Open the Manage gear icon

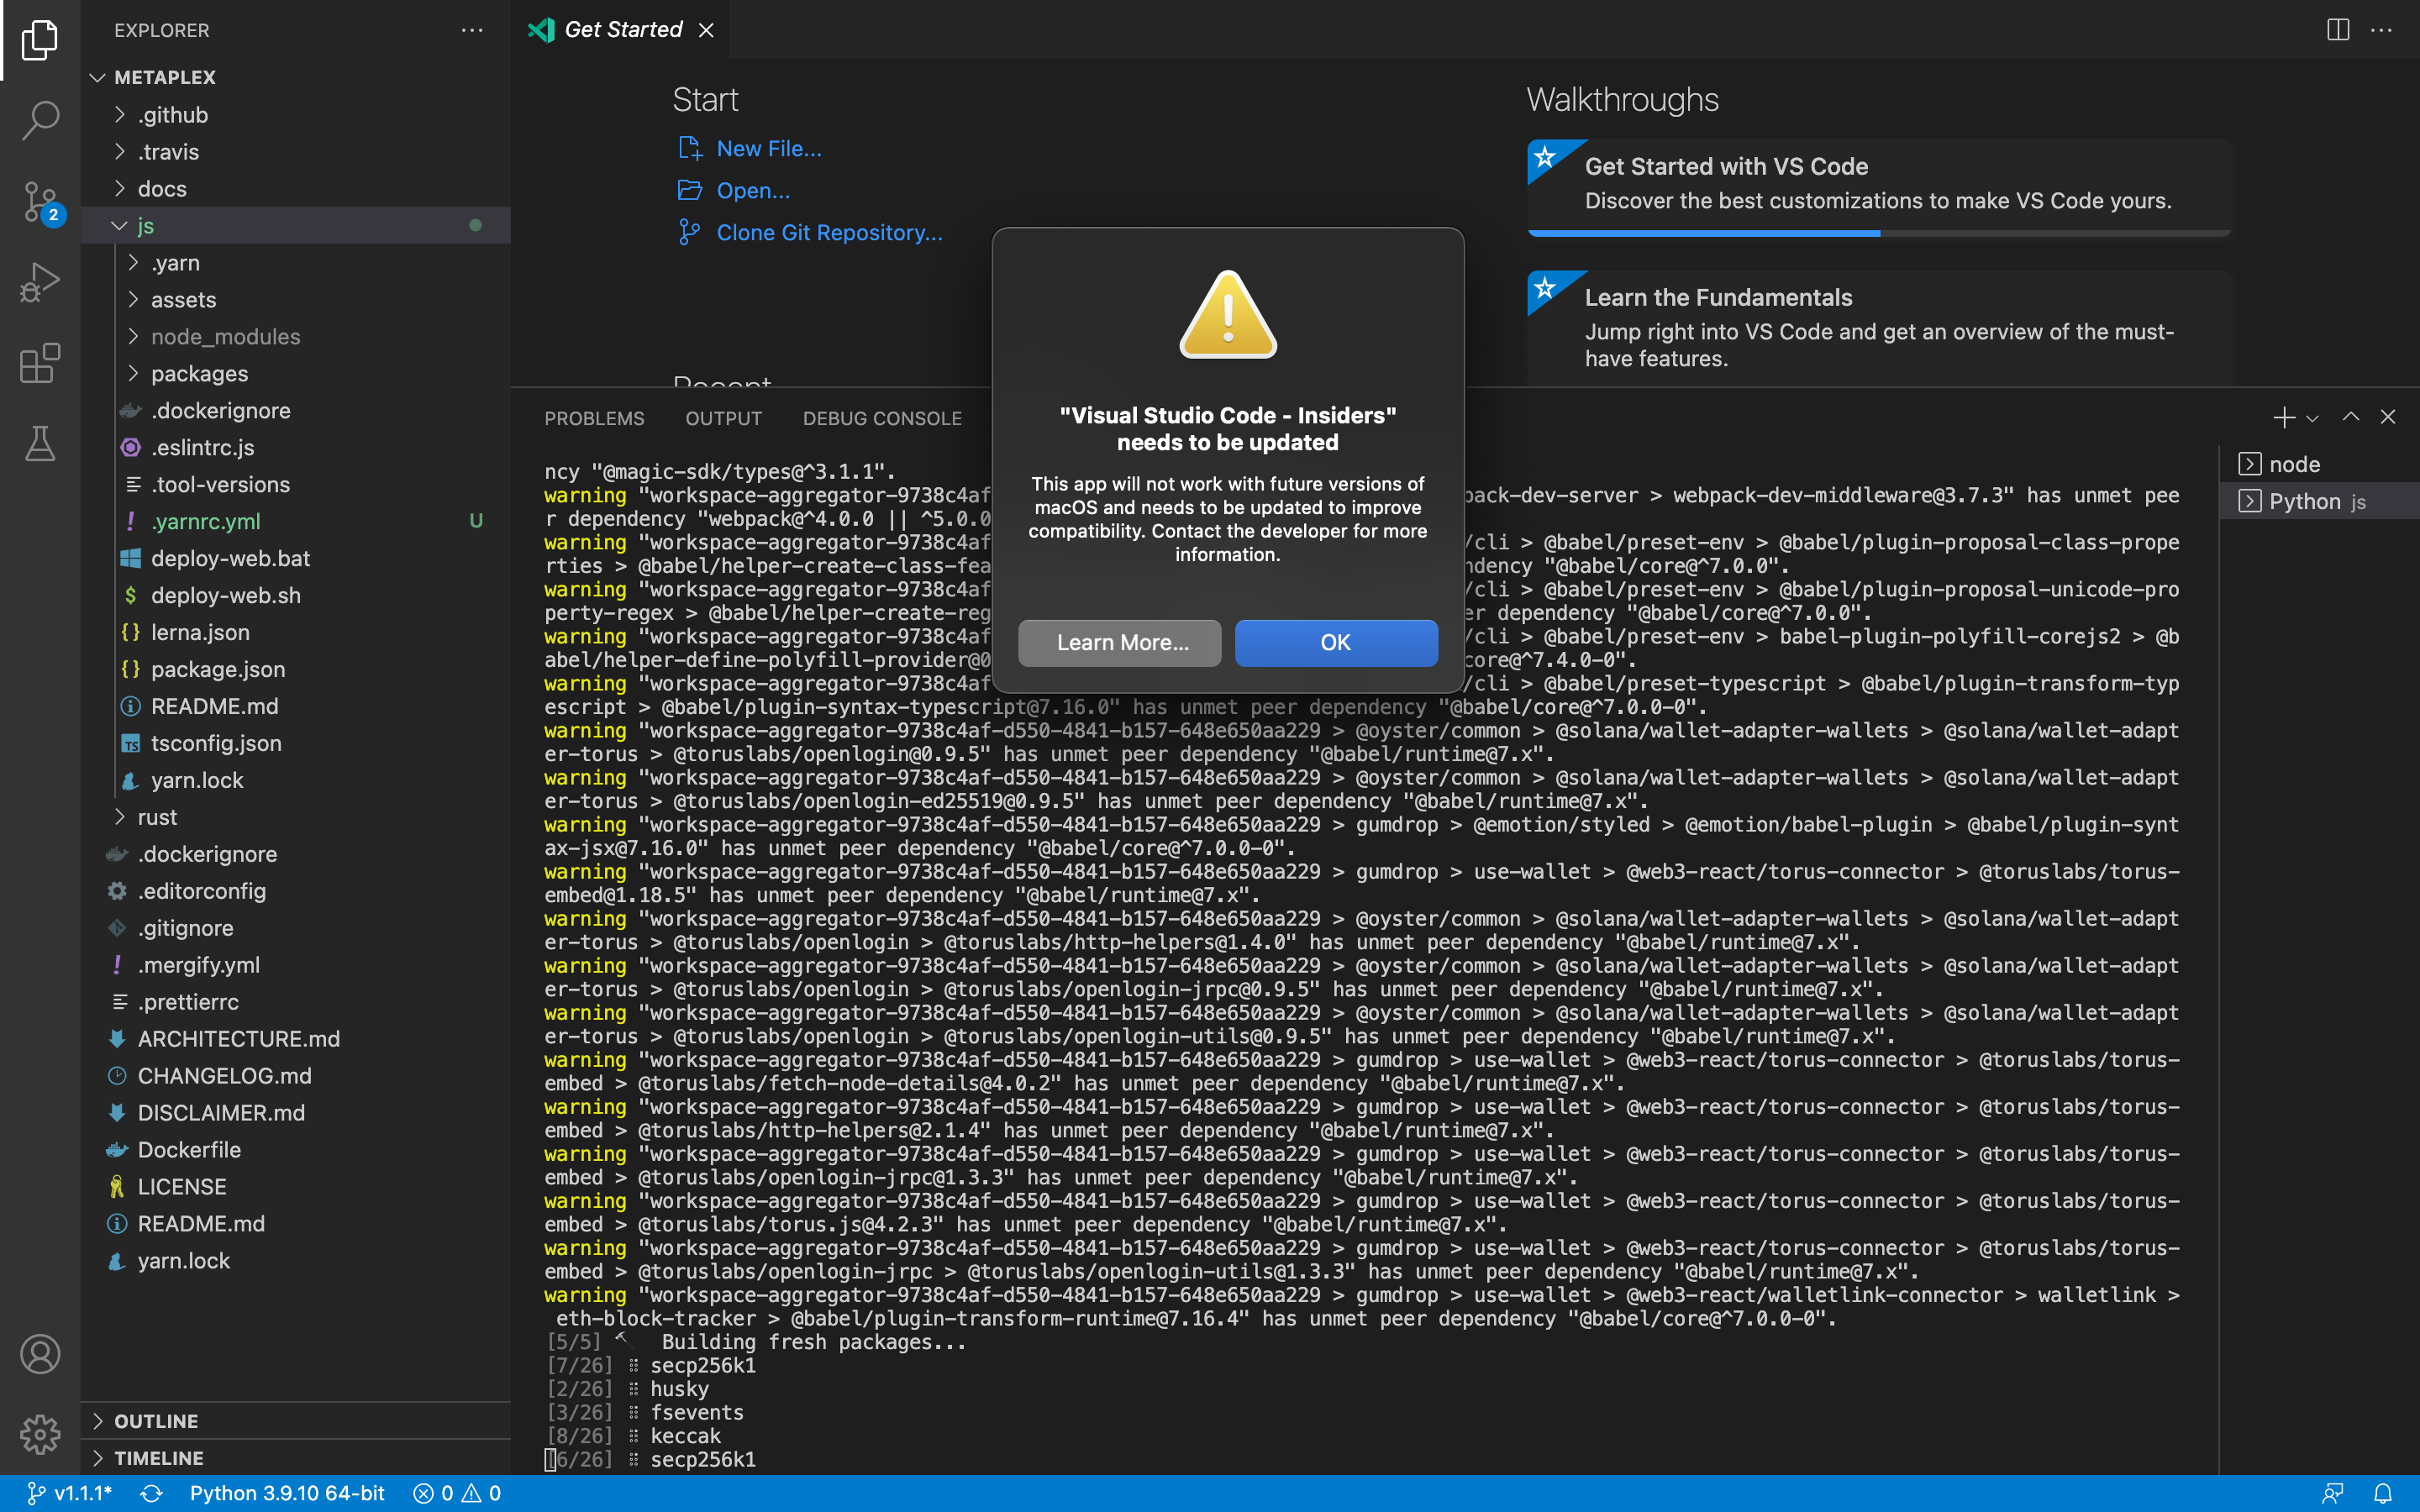click(40, 1434)
